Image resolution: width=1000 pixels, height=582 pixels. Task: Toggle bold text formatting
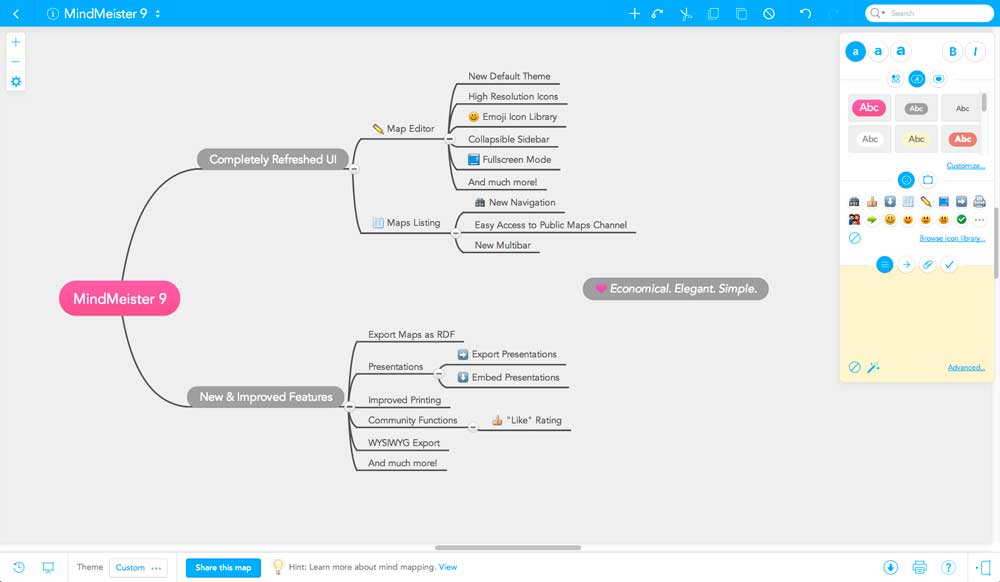953,52
